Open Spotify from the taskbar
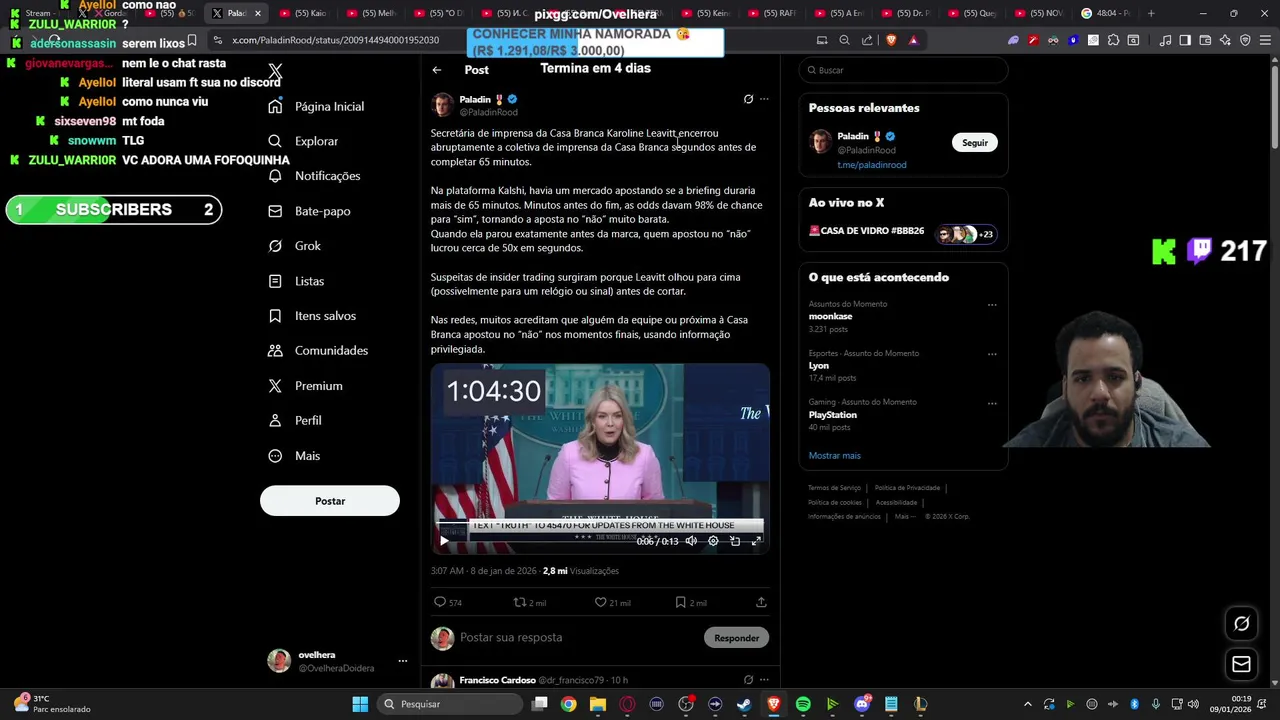This screenshot has height=720, width=1280. pyautogui.click(x=803, y=704)
